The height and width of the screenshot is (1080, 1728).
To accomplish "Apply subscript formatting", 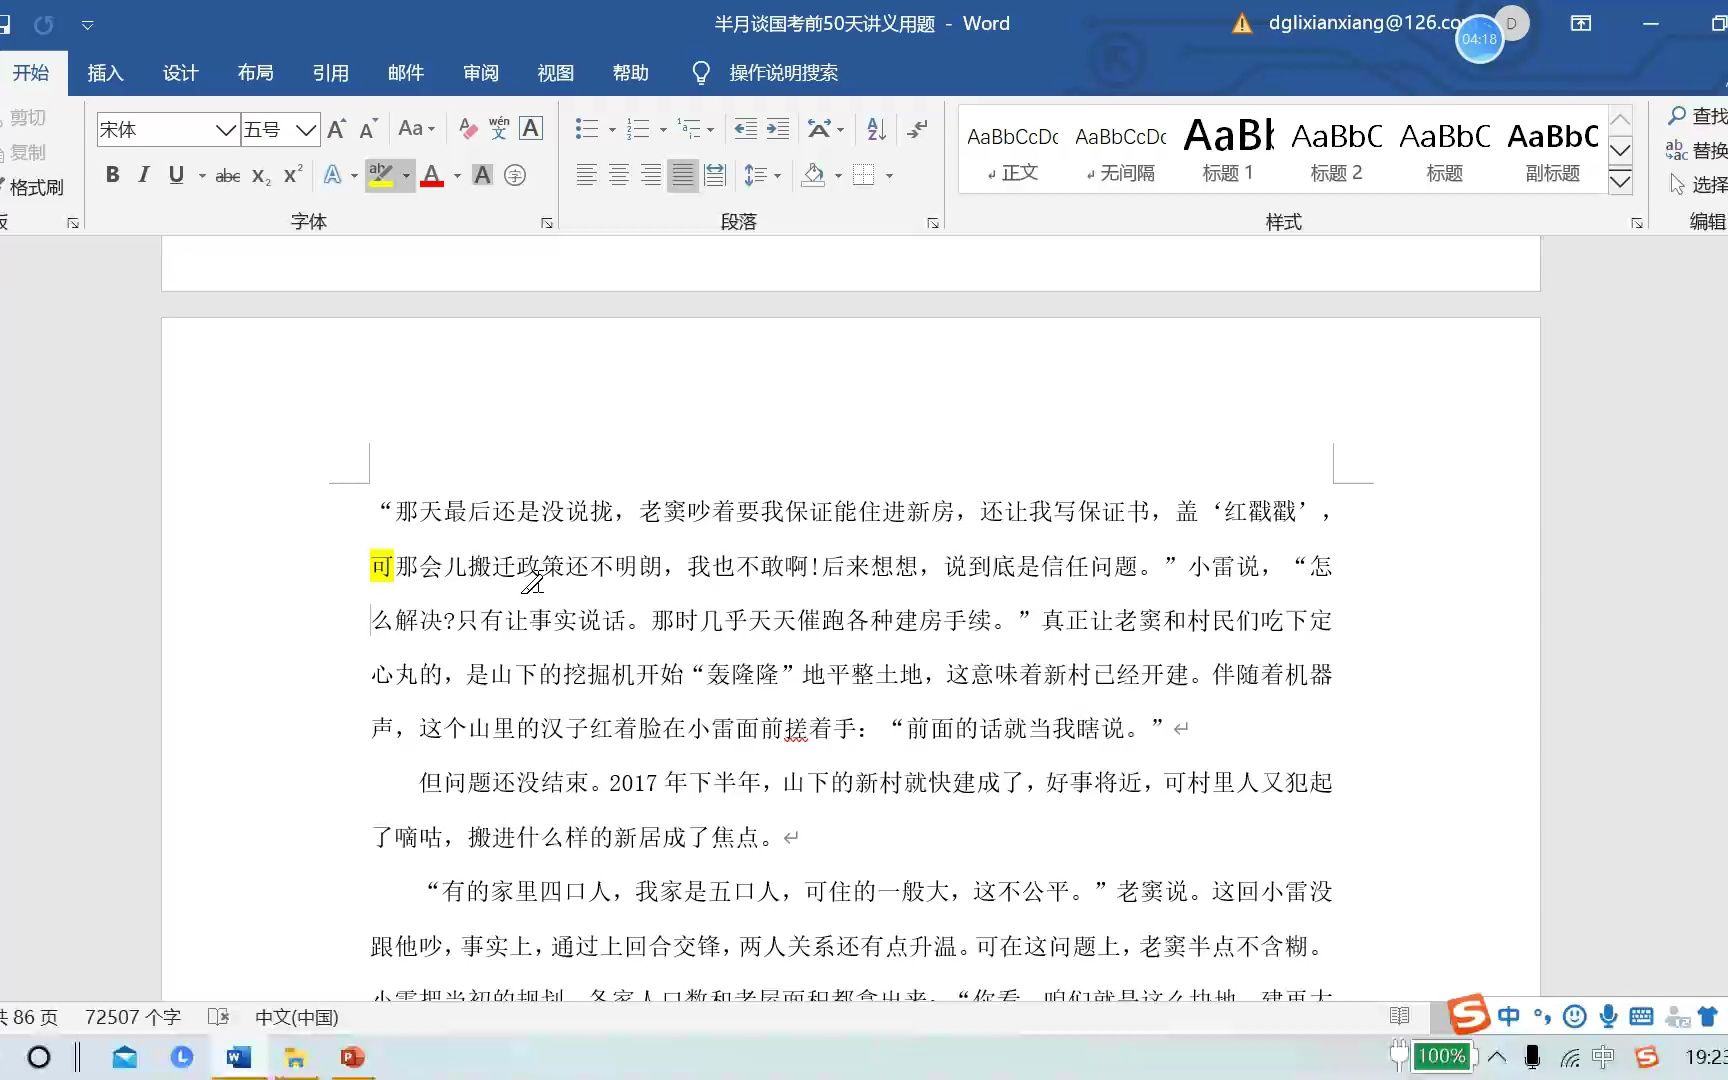I will click(x=261, y=176).
